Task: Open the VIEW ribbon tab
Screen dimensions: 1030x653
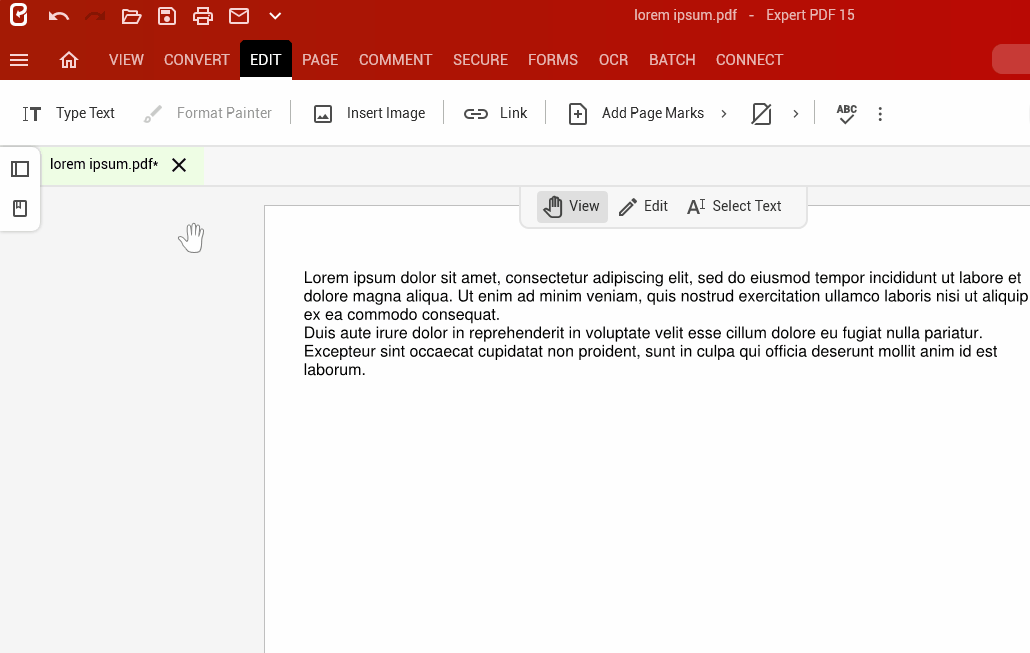Action: (x=126, y=60)
